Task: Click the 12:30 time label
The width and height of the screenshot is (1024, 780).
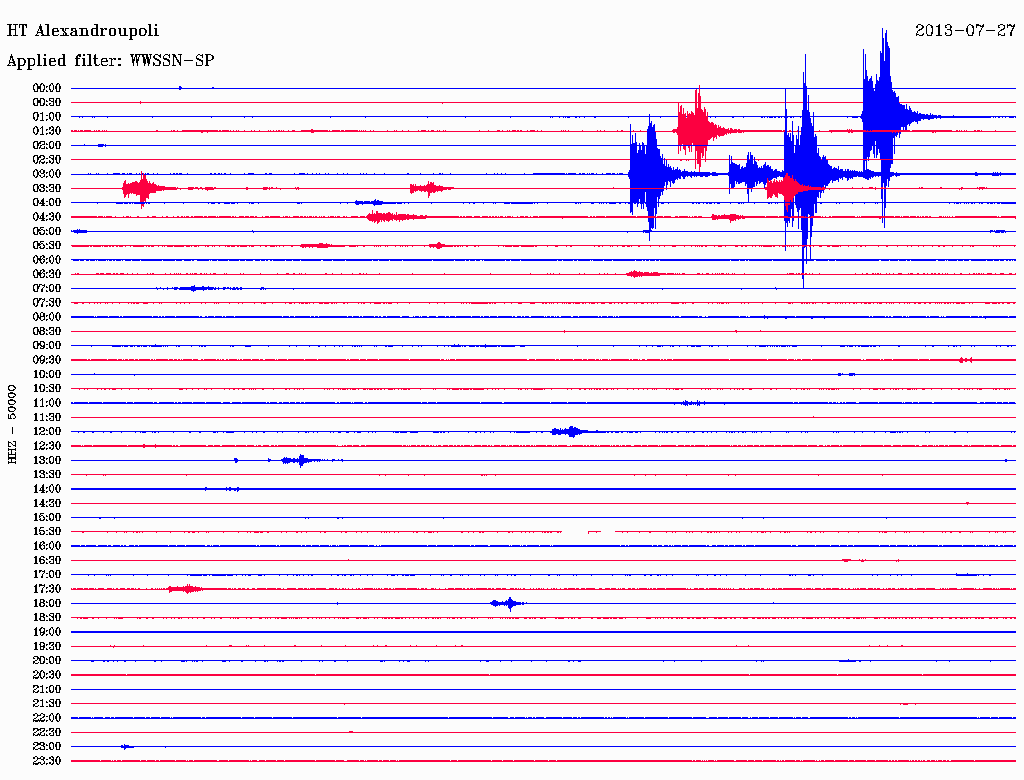Action: (x=47, y=446)
